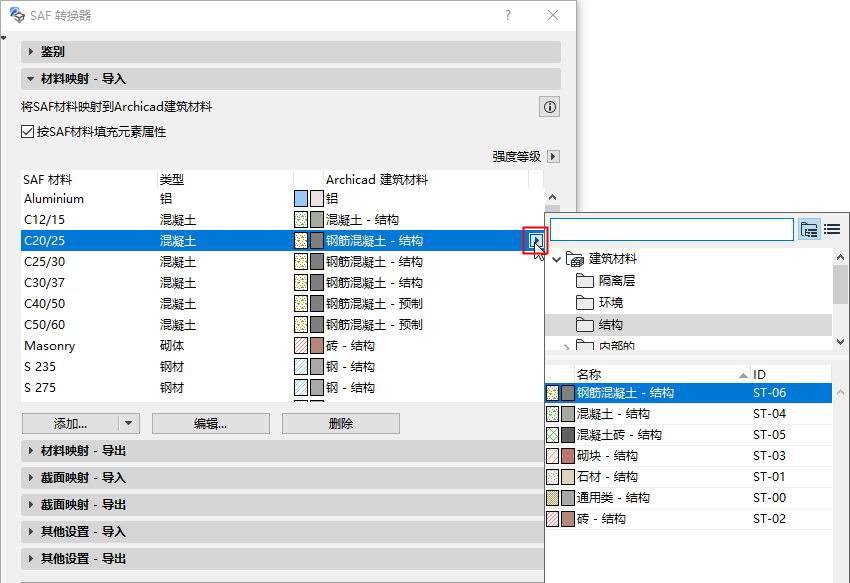Click the Archicad 建筑材料 column header
The image size is (850, 583).
coord(426,180)
